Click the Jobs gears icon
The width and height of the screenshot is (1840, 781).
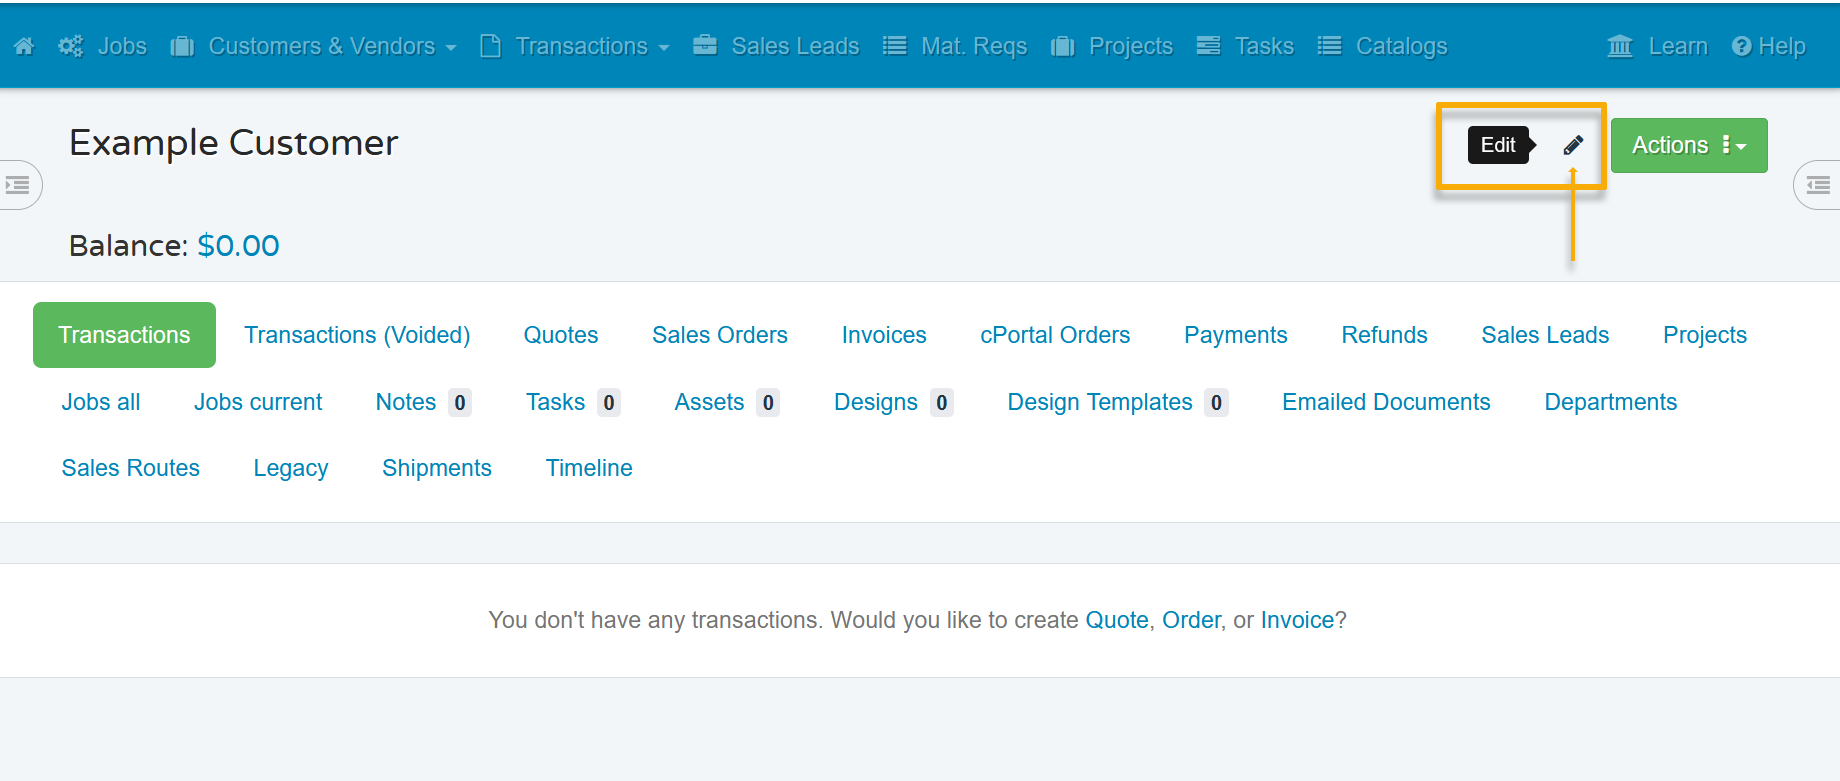[70, 46]
